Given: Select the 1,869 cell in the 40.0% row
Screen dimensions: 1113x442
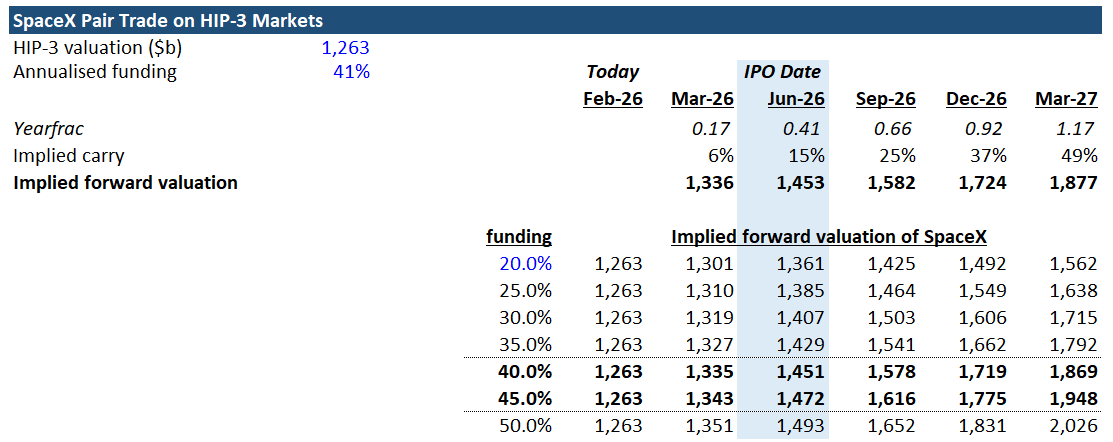Looking at the screenshot, I should (x=1073, y=372).
